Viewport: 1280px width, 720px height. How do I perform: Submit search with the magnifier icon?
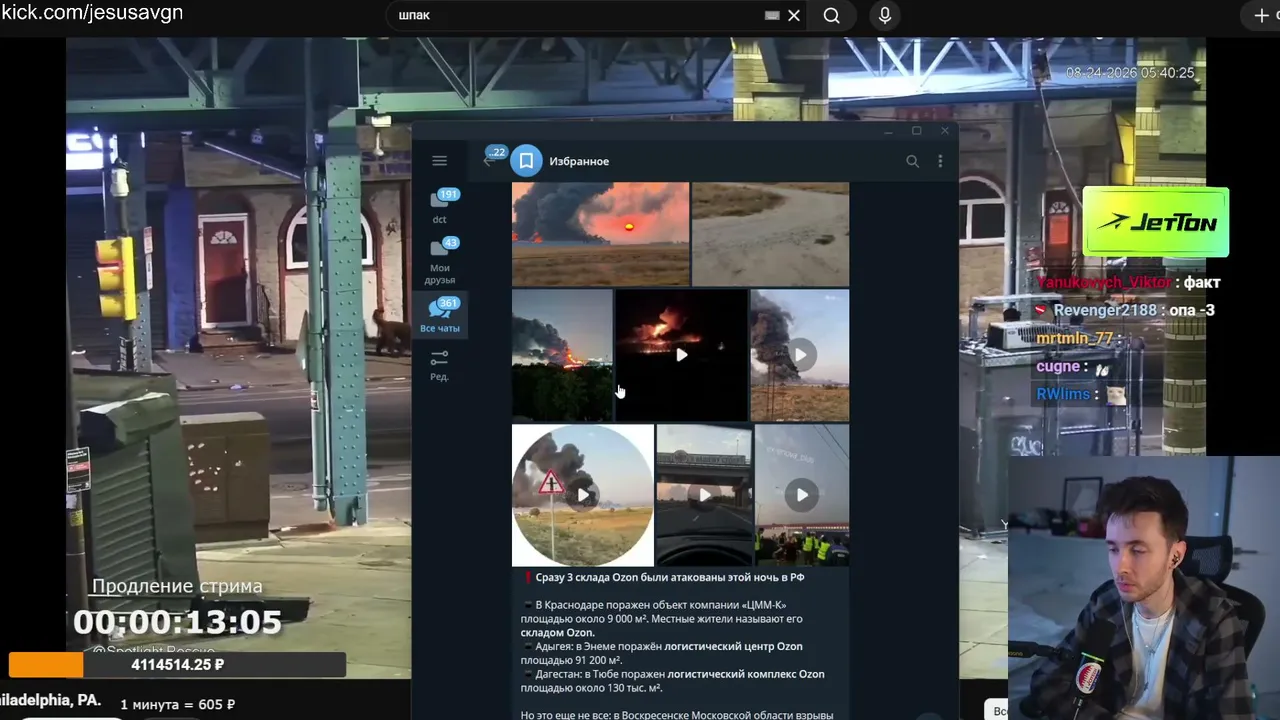[831, 16]
